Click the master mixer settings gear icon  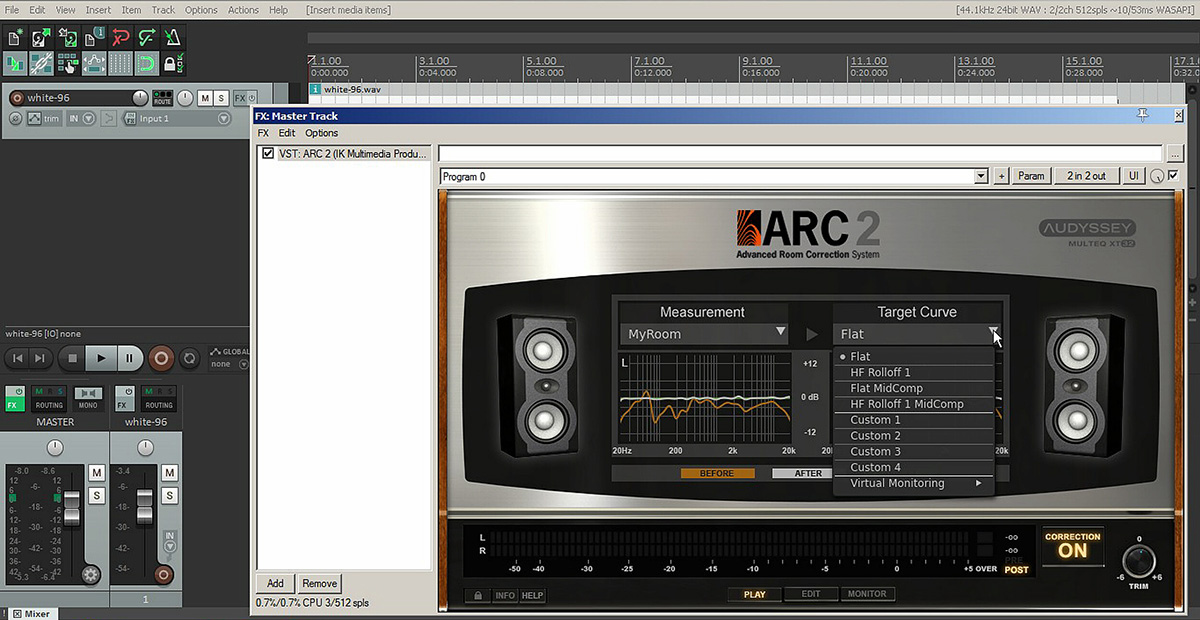pos(91,574)
